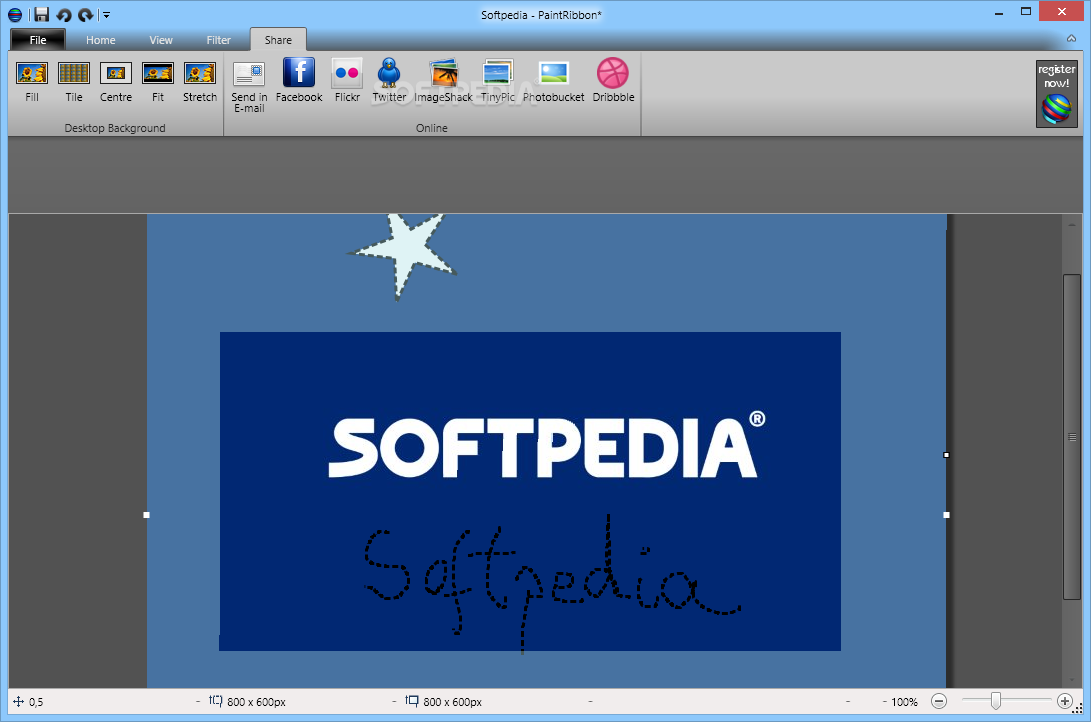Open the quick access toolbar customize dropdown
The image size is (1091, 722).
point(106,14)
